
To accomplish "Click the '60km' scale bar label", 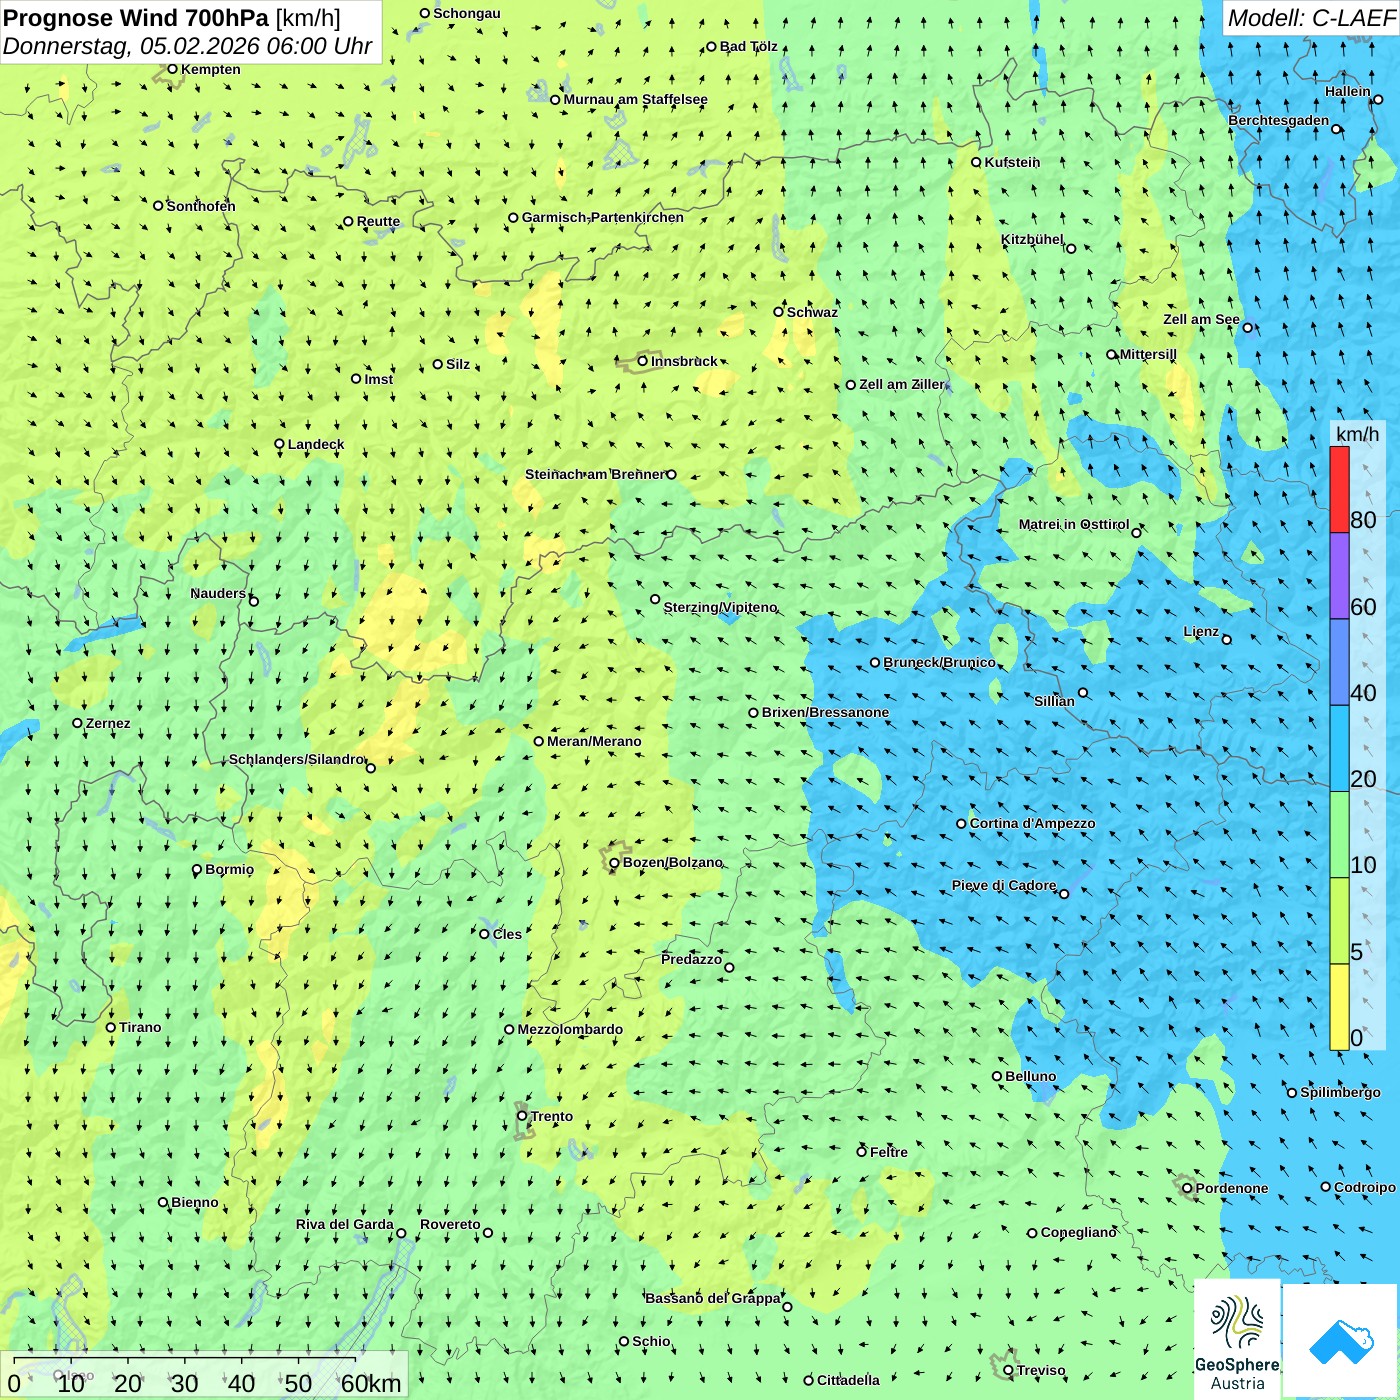I will 371,1383.
